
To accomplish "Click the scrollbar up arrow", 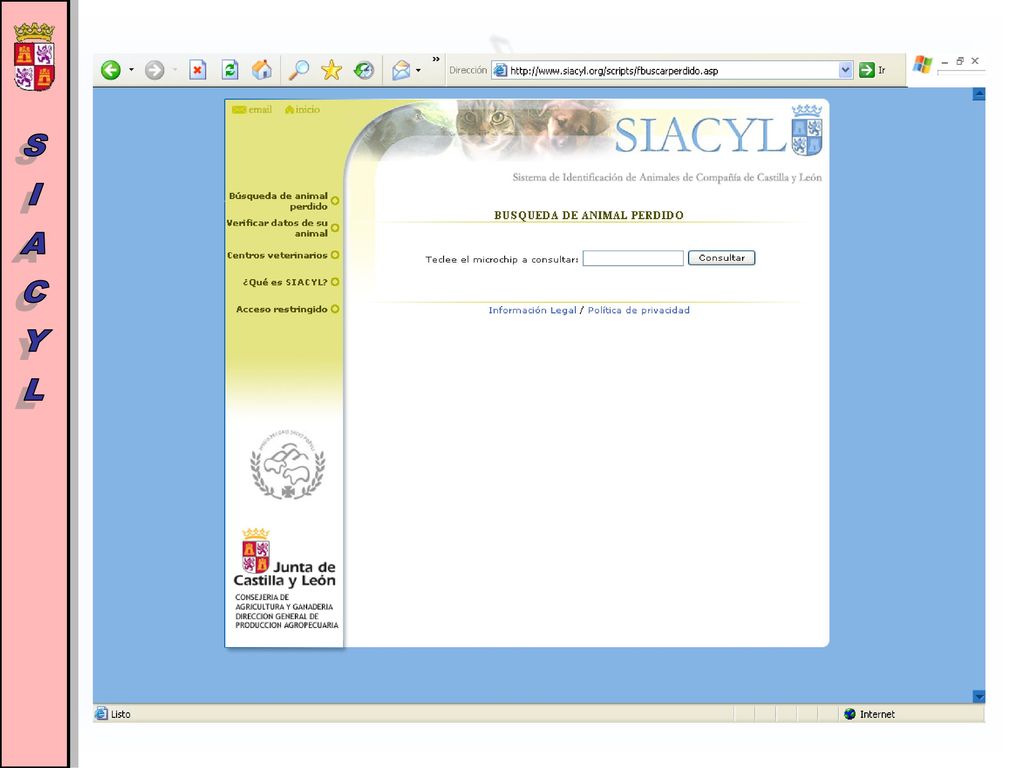I will pos(978,95).
